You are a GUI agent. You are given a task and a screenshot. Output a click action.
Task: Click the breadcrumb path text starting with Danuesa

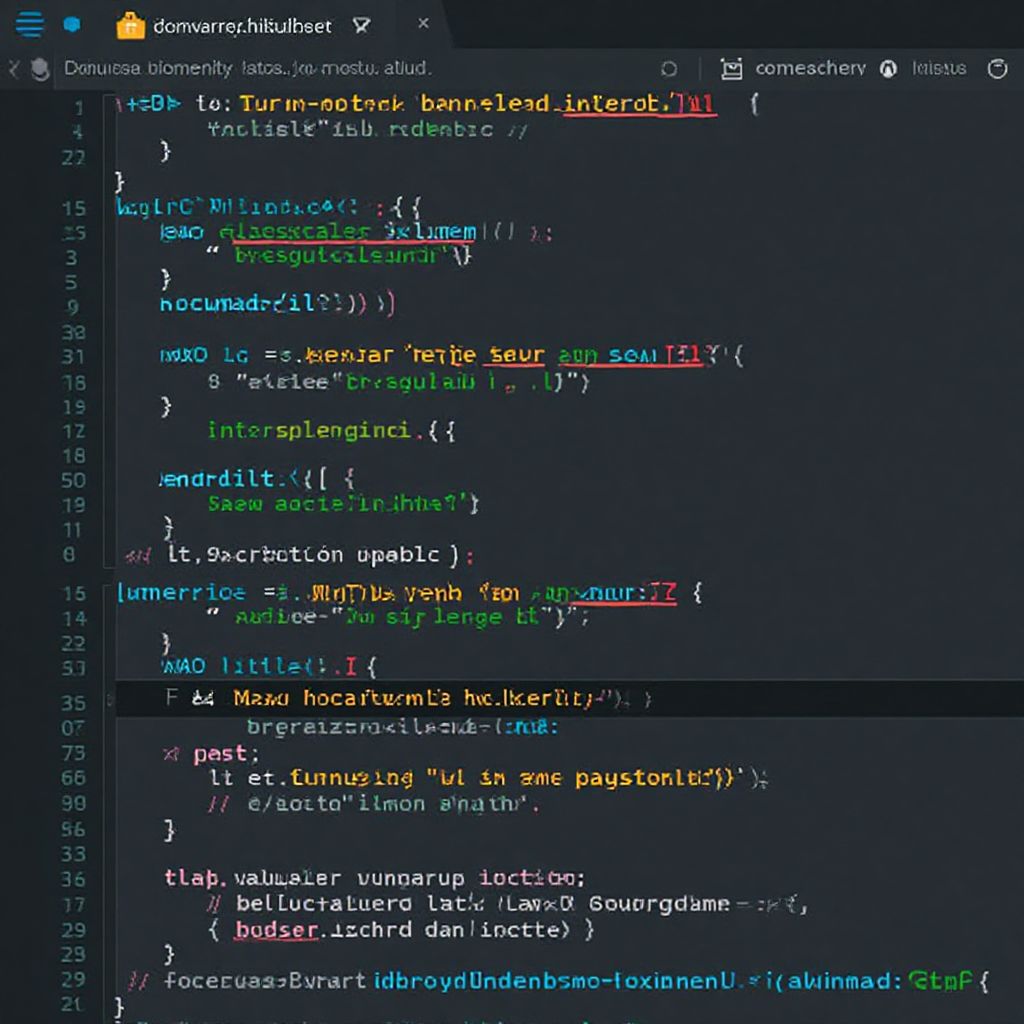[x=247, y=69]
